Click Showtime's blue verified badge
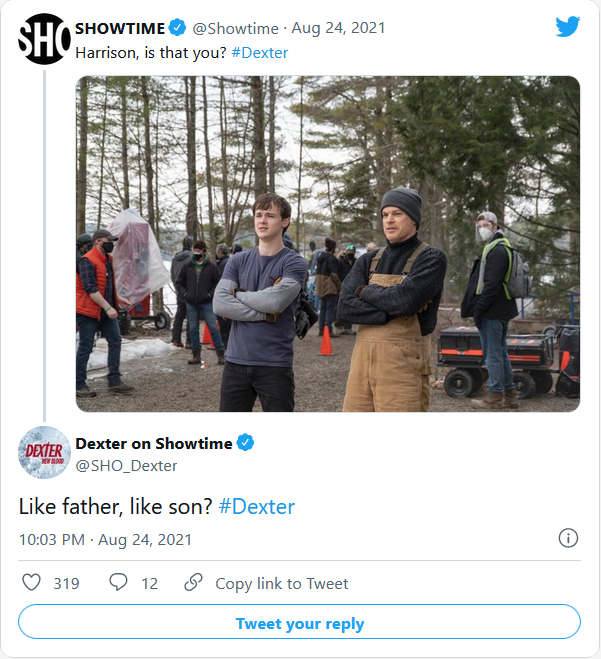This screenshot has height=659, width=601. (177, 29)
